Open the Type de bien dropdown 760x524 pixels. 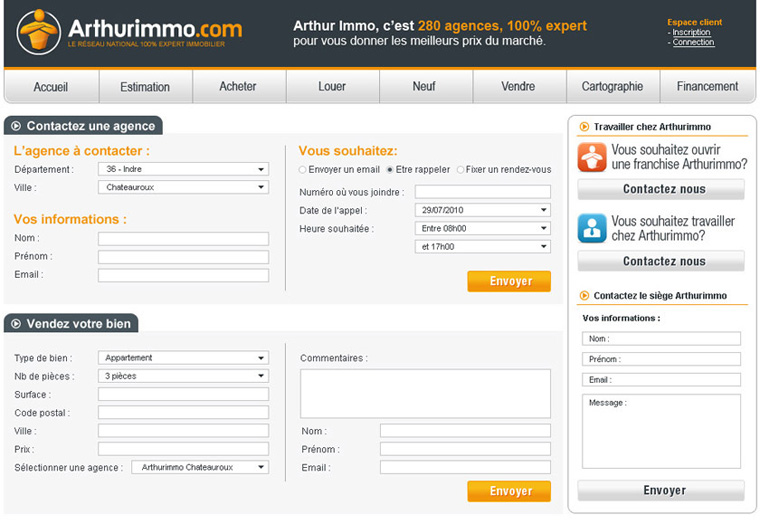coord(184,358)
